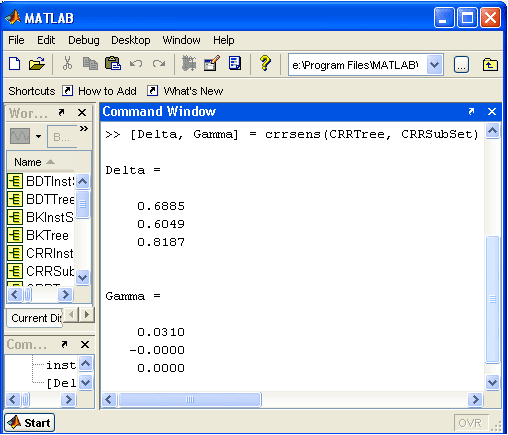Open the What's New shortcut
This screenshot has width=508, height=435.
[185, 91]
